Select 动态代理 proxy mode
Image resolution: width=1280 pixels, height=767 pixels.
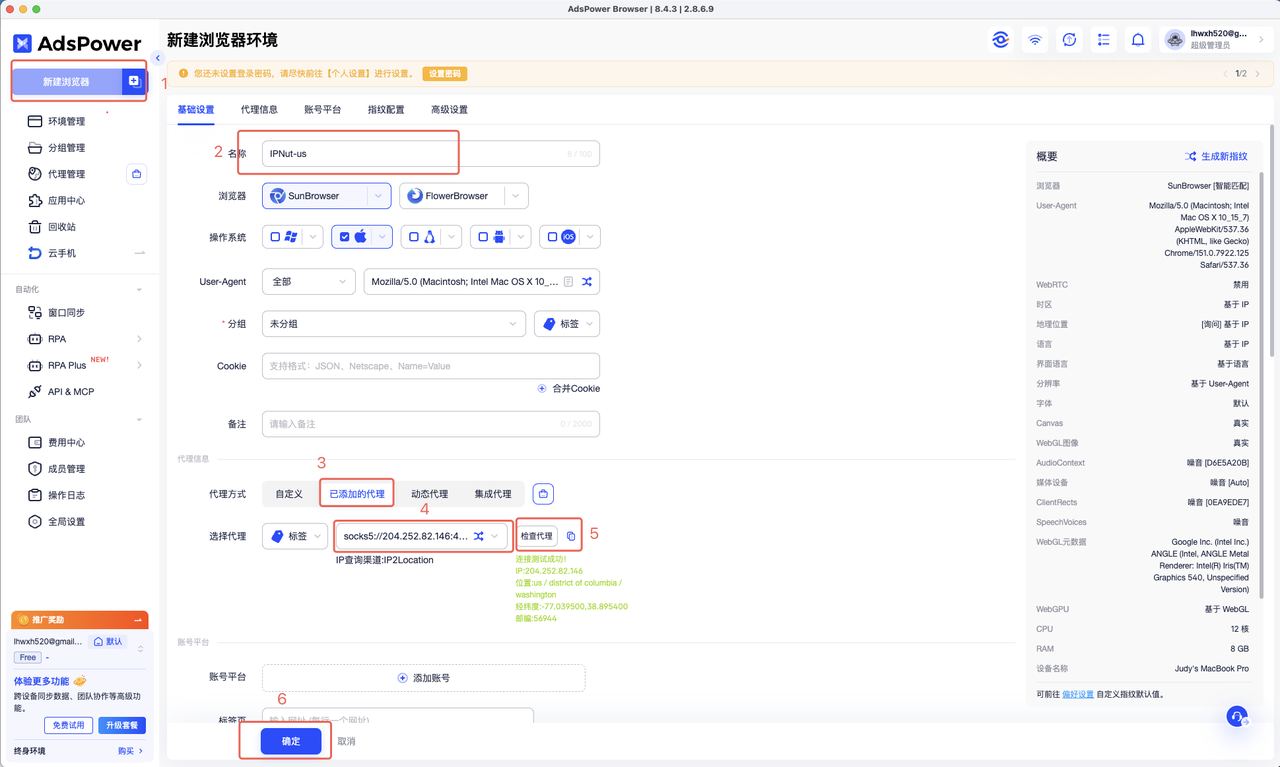pos(429,494)
